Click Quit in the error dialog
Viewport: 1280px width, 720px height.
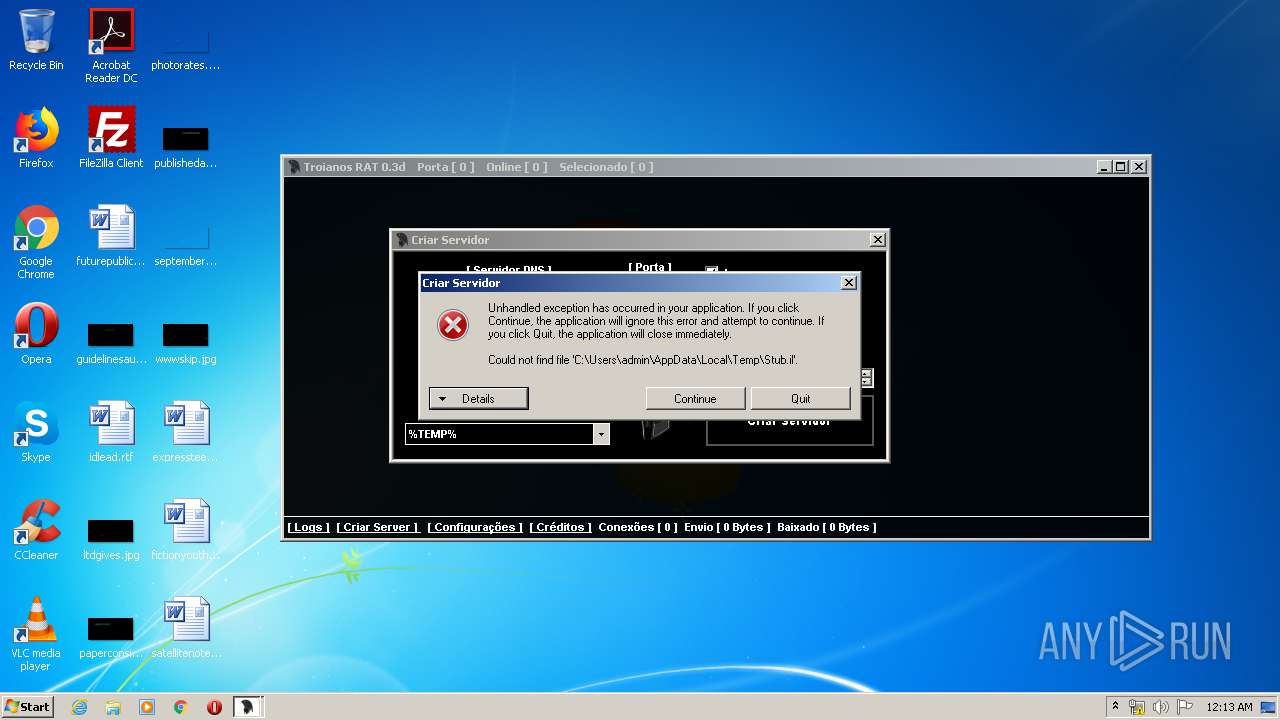coord(800,398)
